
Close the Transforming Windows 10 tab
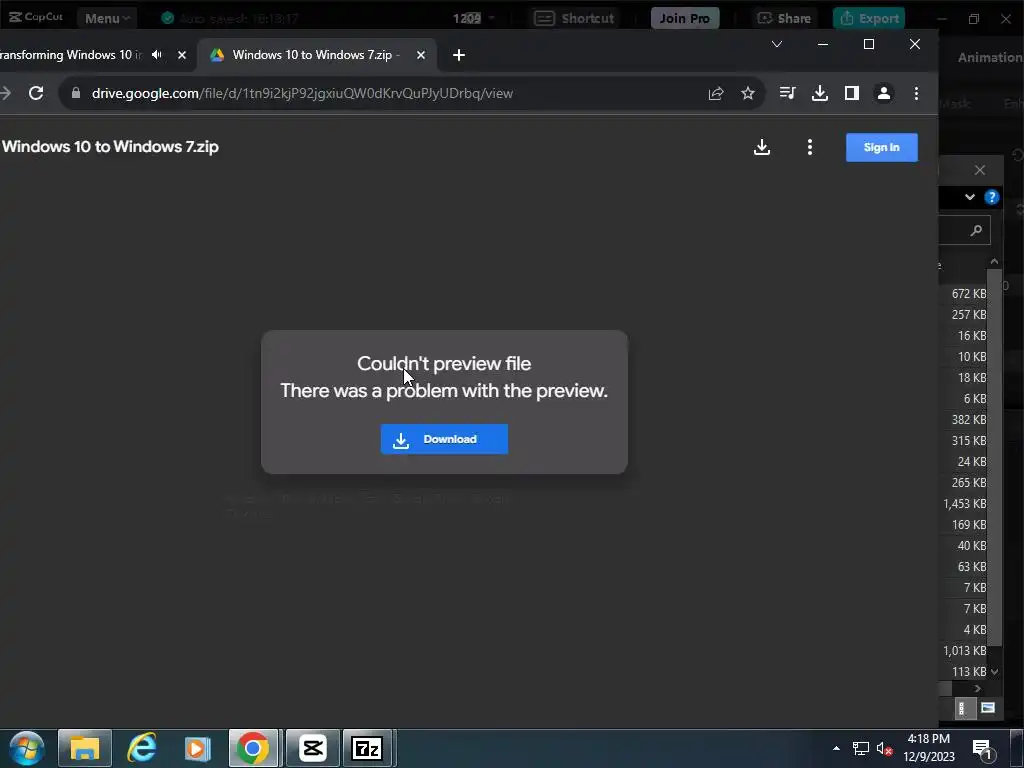[x=182, y=55]
